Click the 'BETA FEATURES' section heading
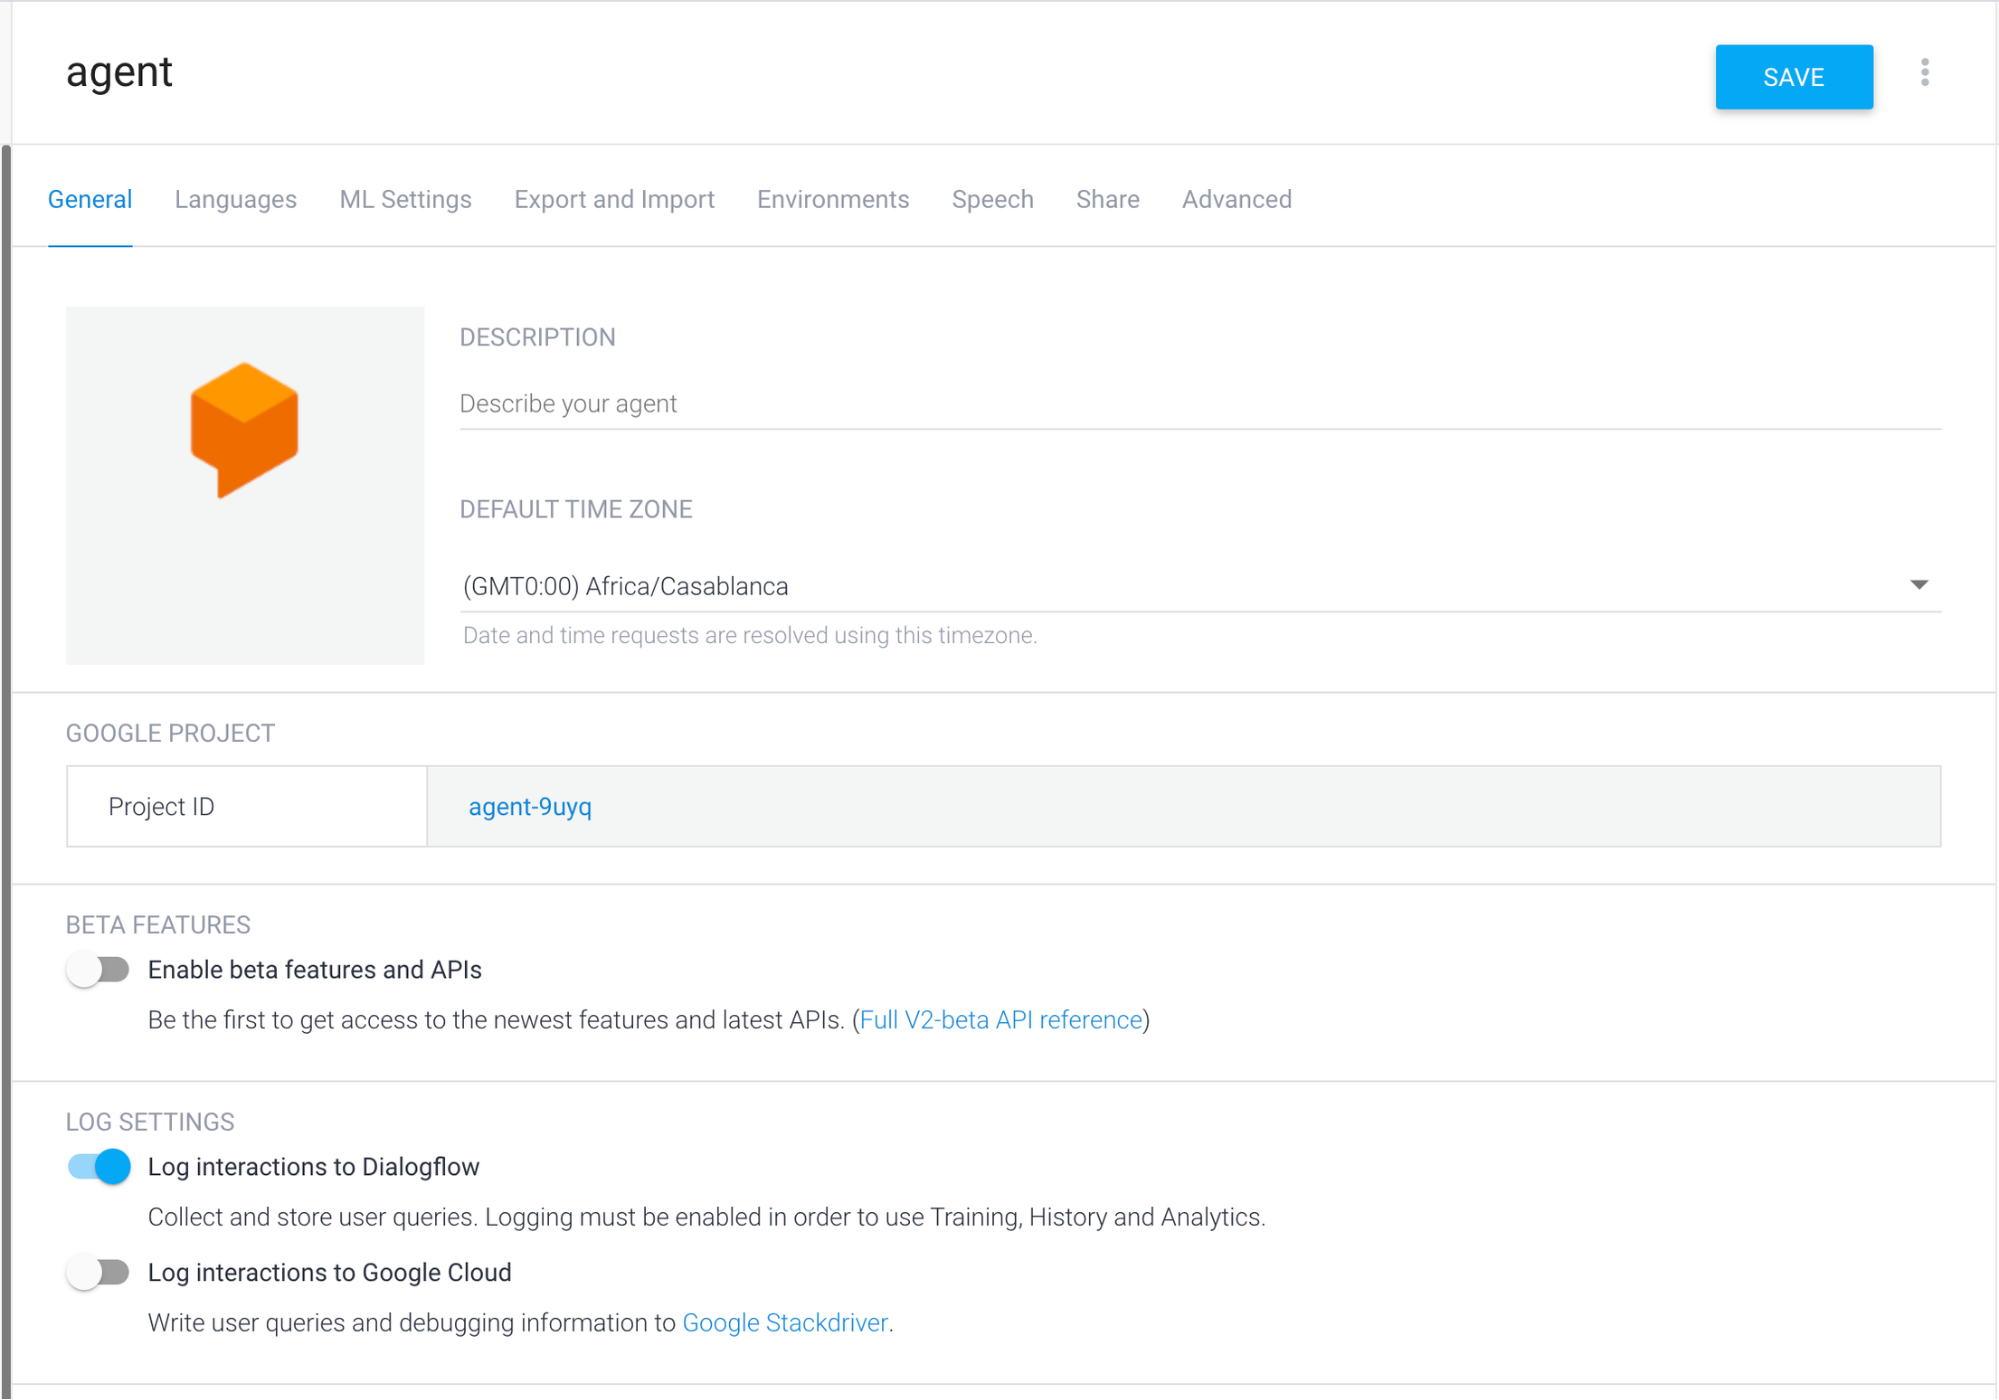The image size is (1999, 1400). [158, 925]
